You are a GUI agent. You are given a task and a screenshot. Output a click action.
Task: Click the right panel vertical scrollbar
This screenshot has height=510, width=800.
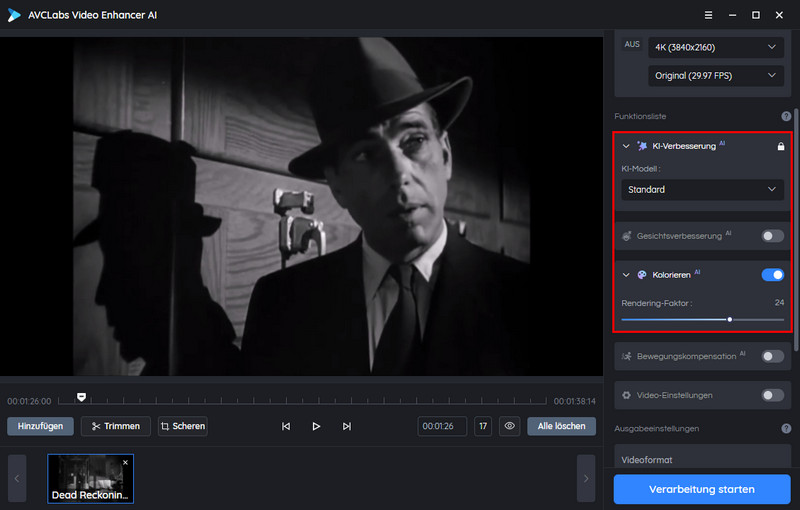[796, 230]
